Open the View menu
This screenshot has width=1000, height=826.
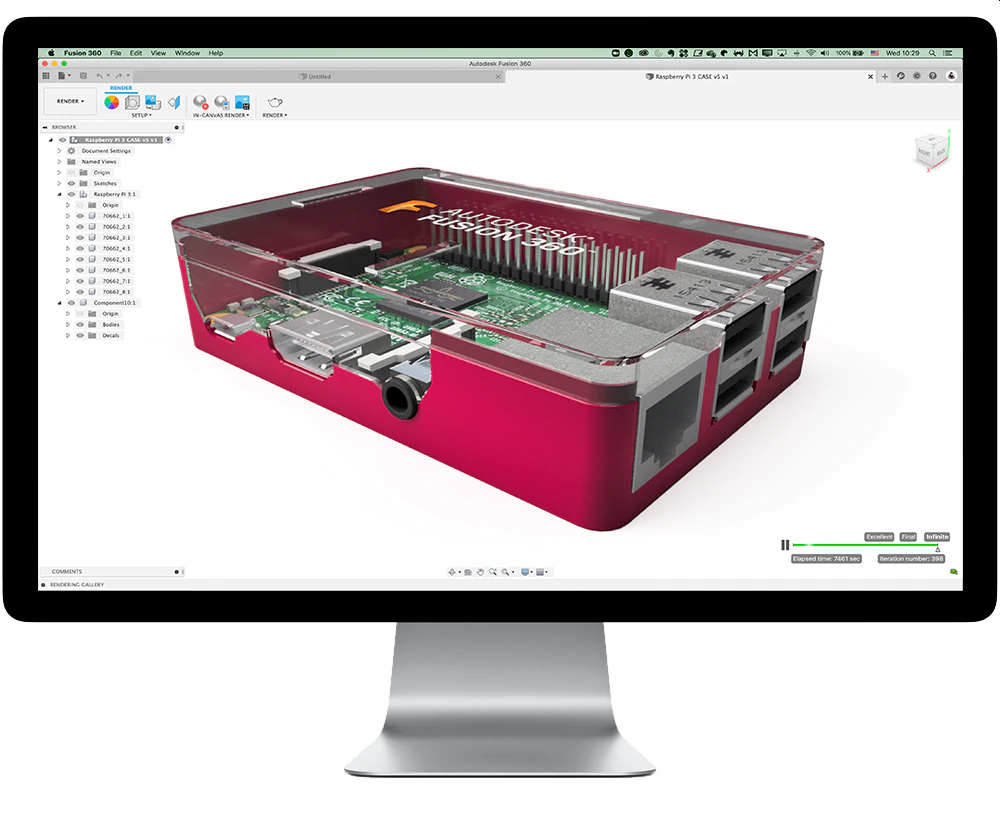pyautogui.click(x=158, y=54)
